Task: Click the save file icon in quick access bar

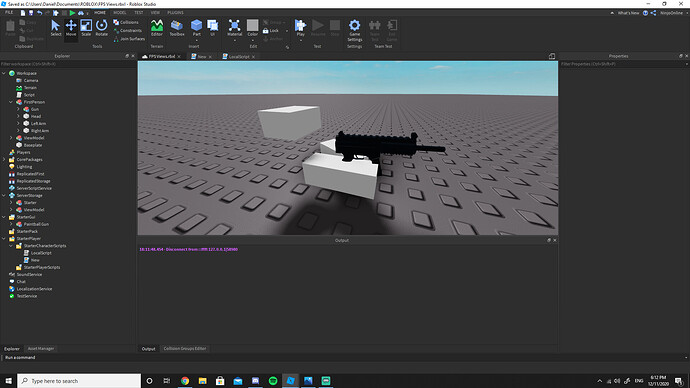Action: (31, 13)
